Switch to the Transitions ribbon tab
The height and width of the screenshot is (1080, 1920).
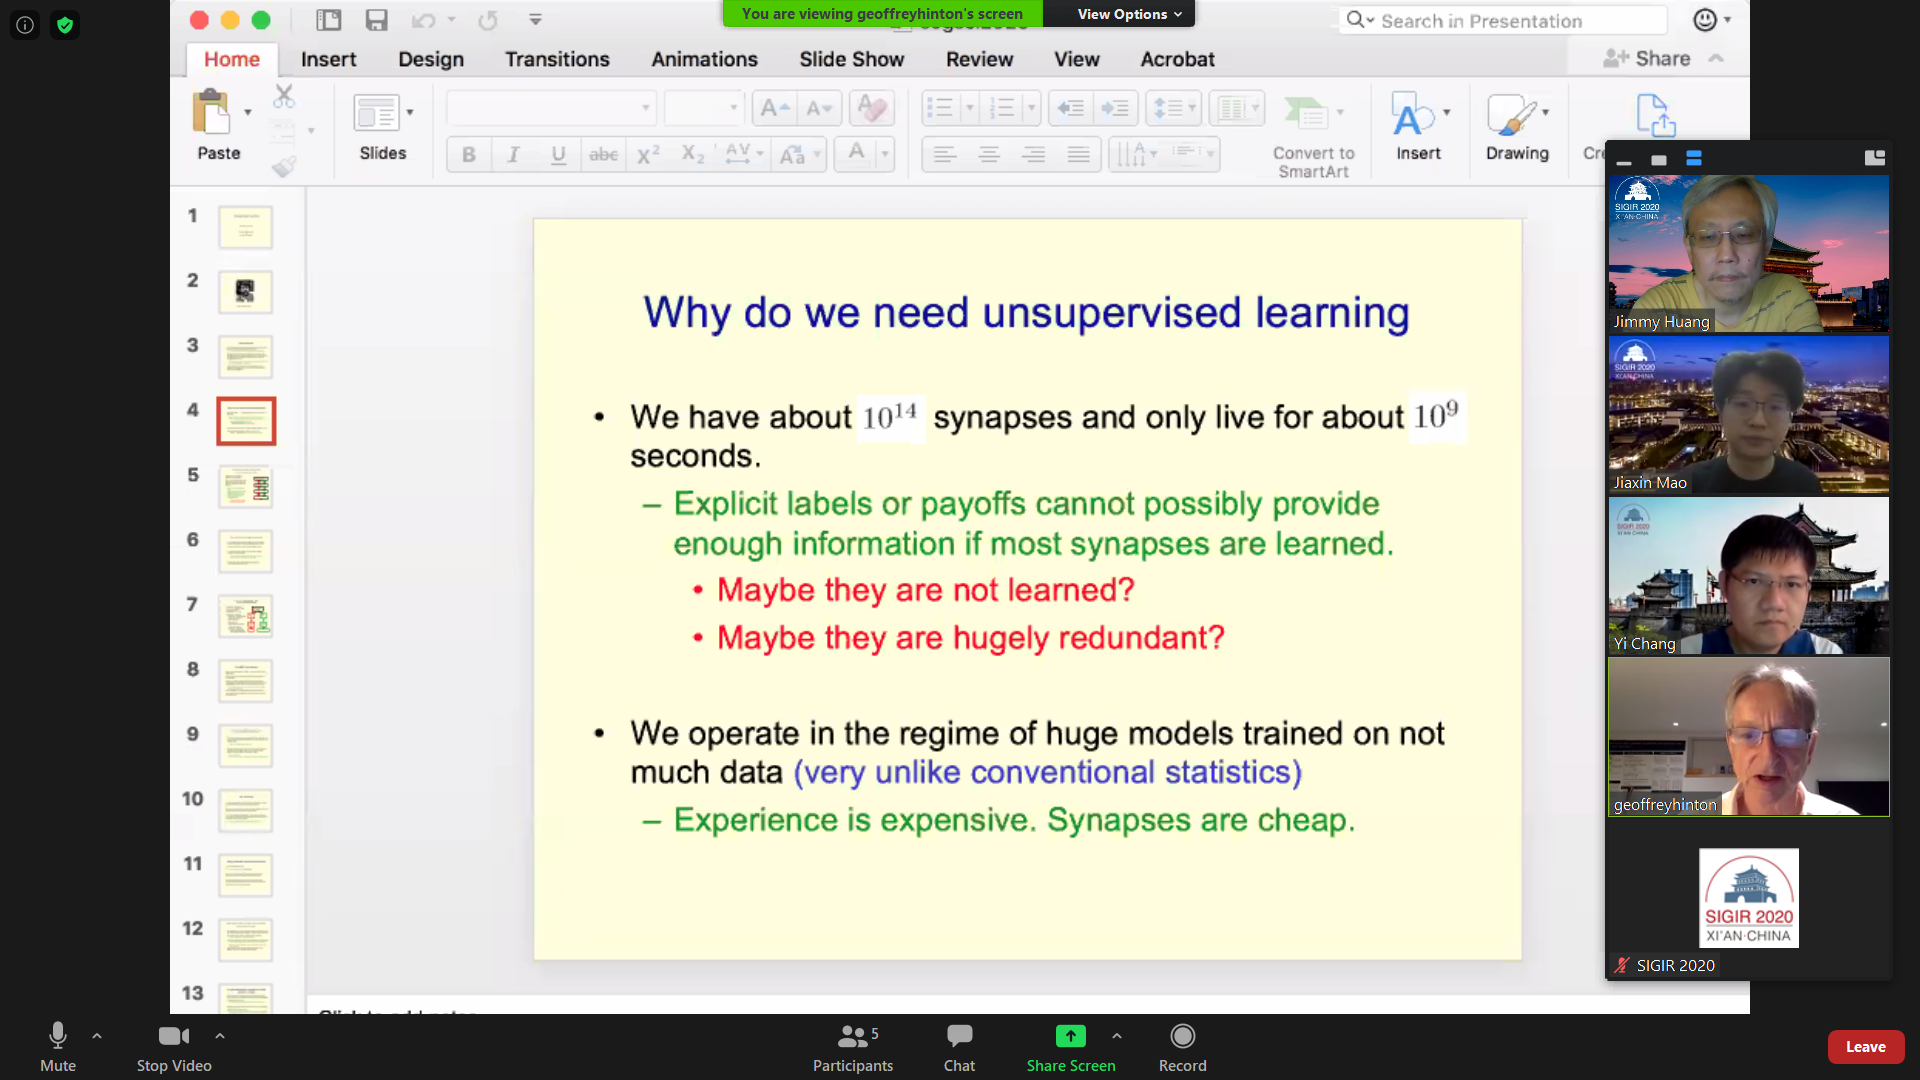coord(557,59)
